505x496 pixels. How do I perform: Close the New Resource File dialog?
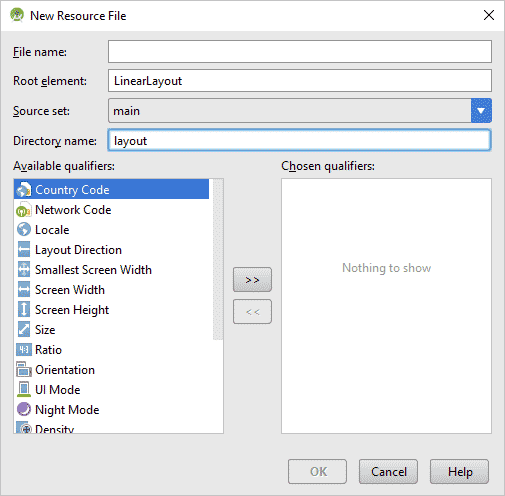click(x=489, y=15)
